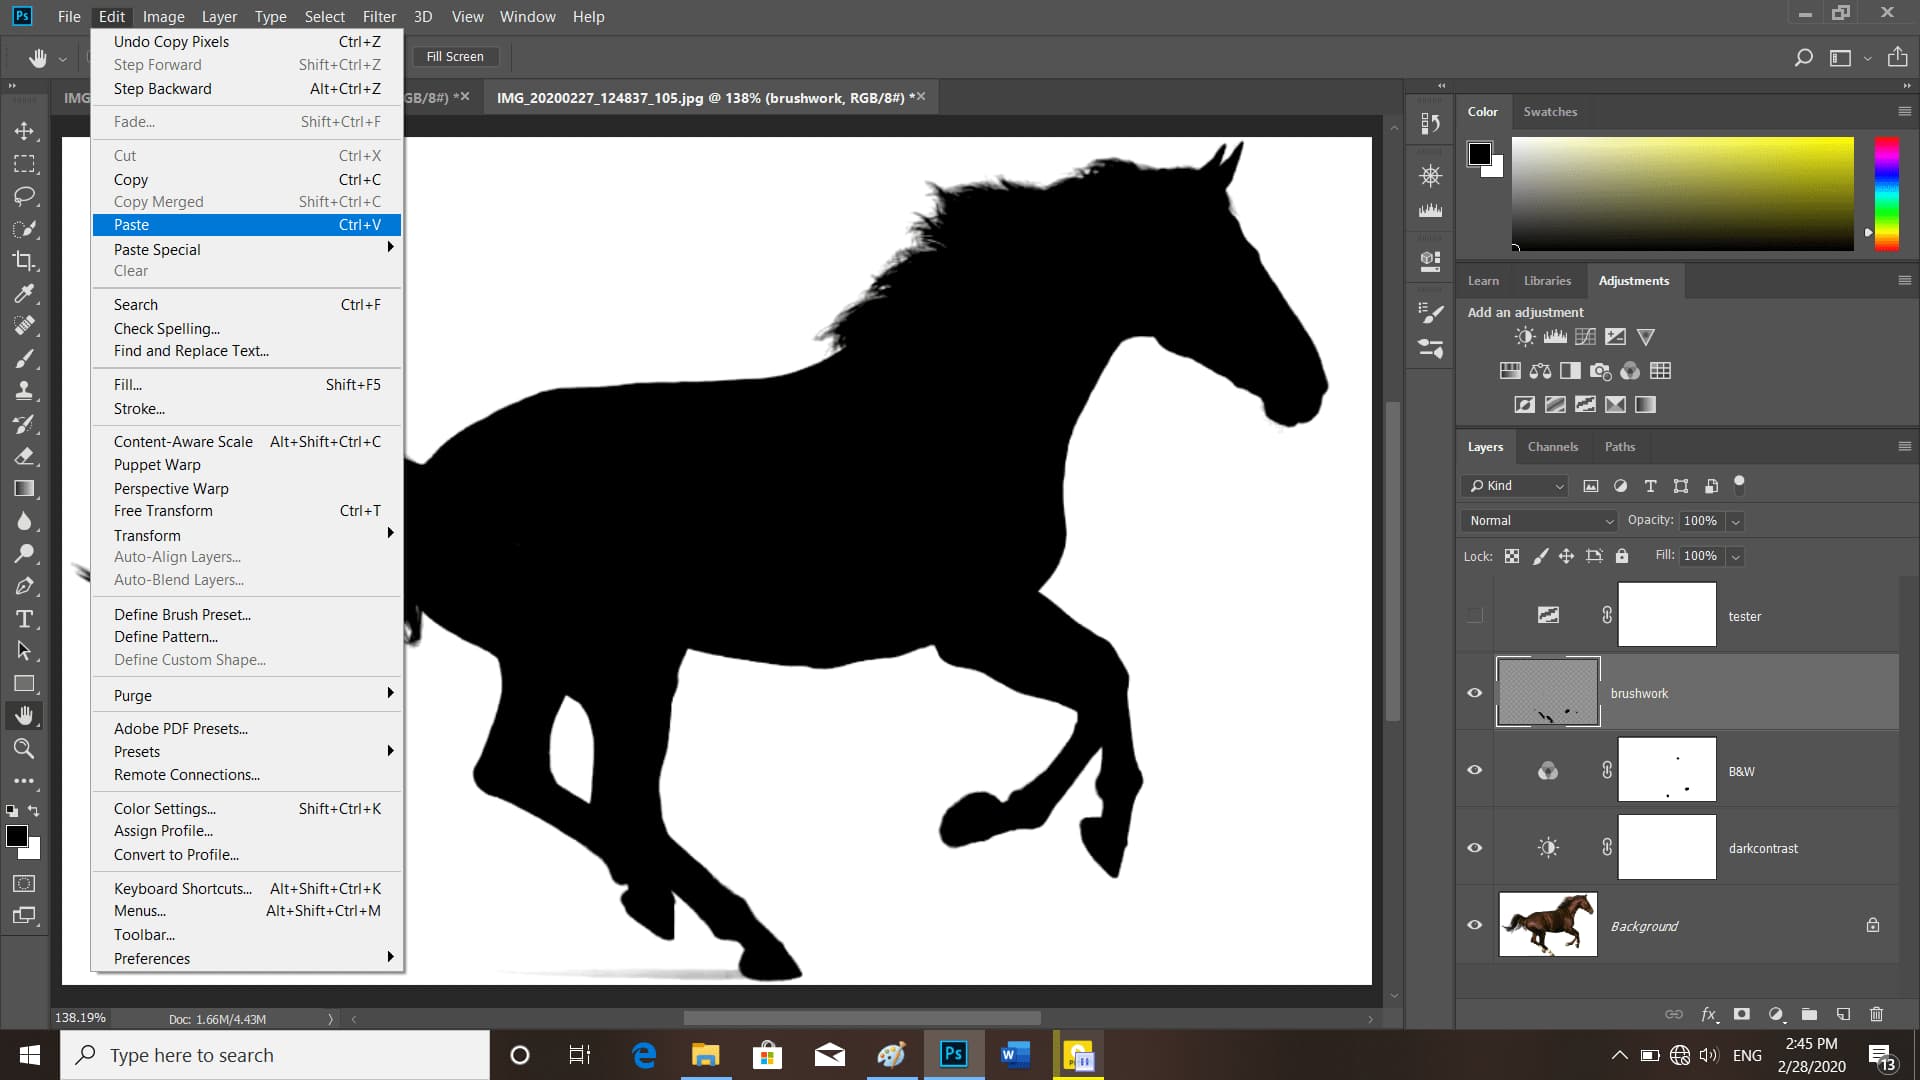Open the Filter menu
This screenshot has width=1920, height=1080.
click(x=379, y=17)
